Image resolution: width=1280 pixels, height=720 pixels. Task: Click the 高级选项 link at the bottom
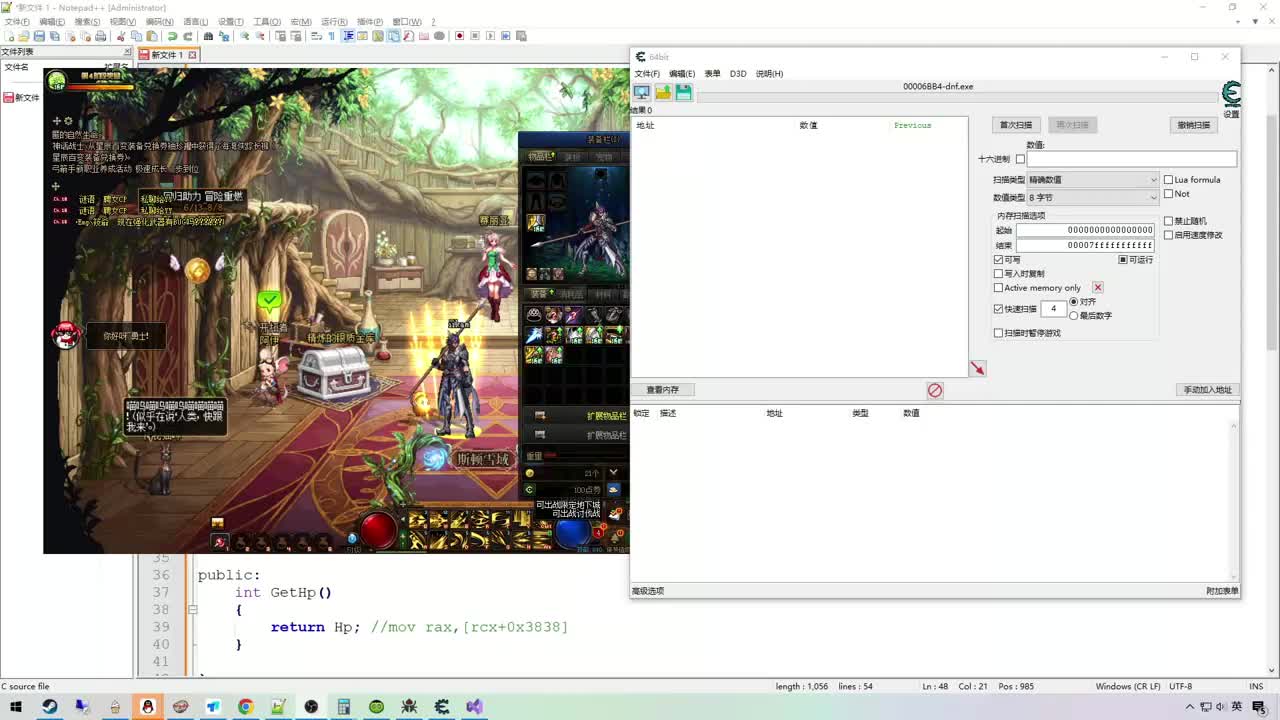(648, 591)
